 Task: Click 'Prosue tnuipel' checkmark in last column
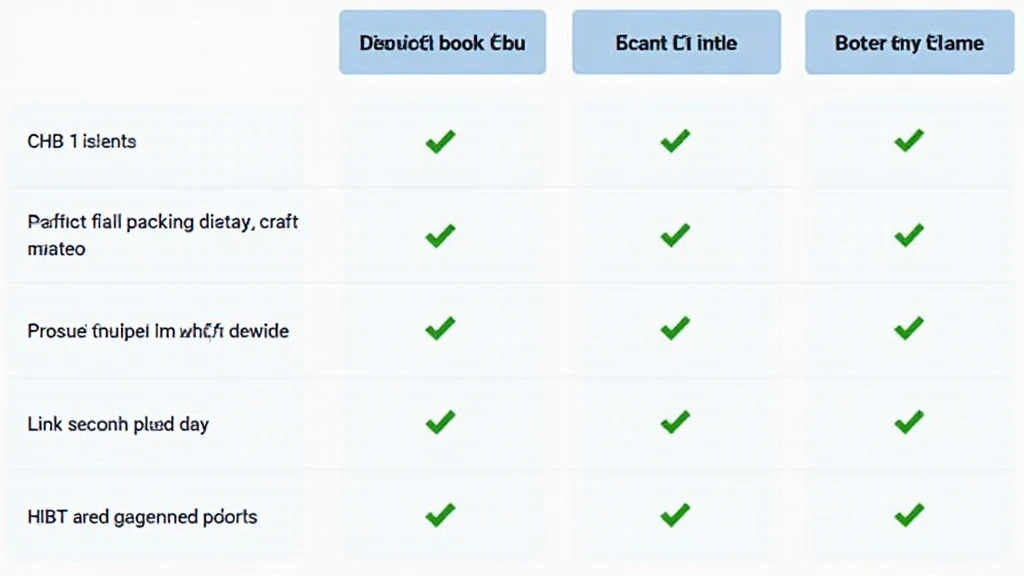click(x=909, y=328)
